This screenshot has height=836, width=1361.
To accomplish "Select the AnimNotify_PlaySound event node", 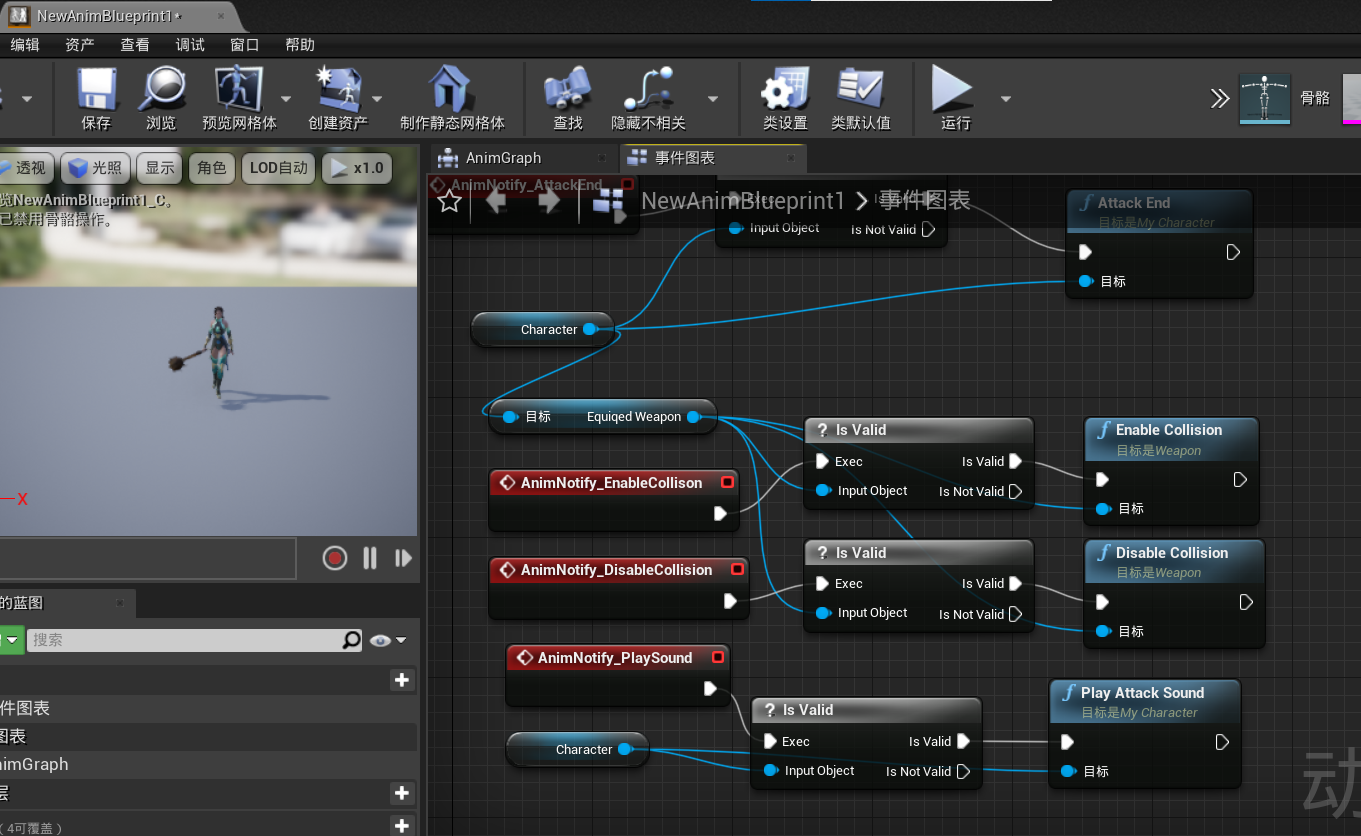I will [618, 675].
